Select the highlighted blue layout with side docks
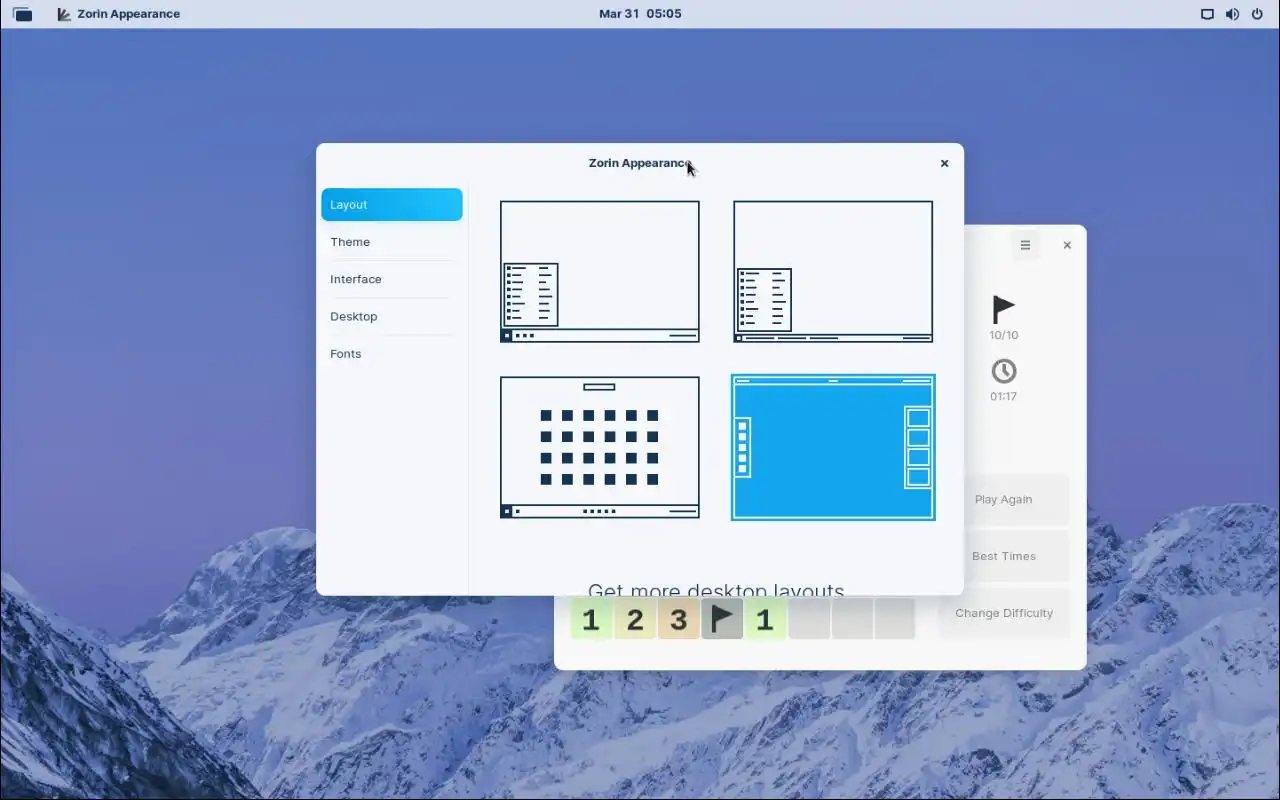 (833, 447)
